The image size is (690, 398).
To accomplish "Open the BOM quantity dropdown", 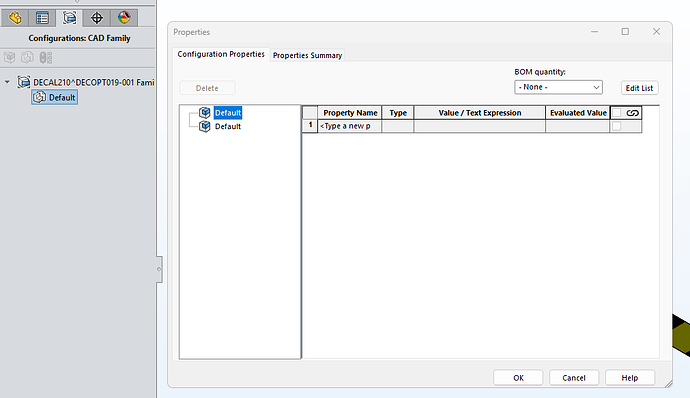I will coord(558,87).
